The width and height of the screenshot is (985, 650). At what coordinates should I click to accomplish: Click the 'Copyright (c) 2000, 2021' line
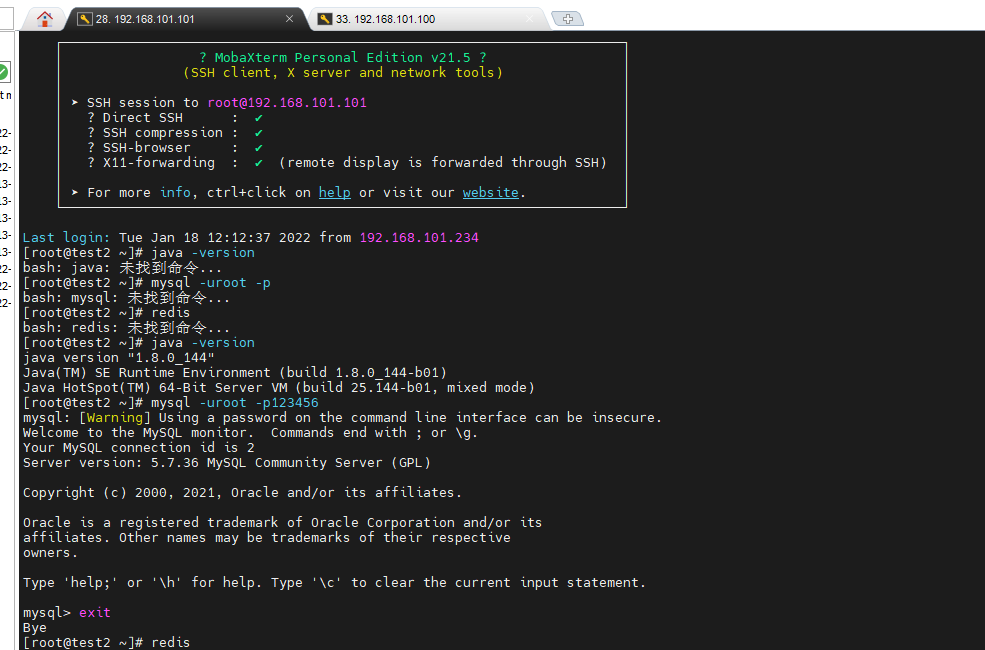[x=242, y=493]
